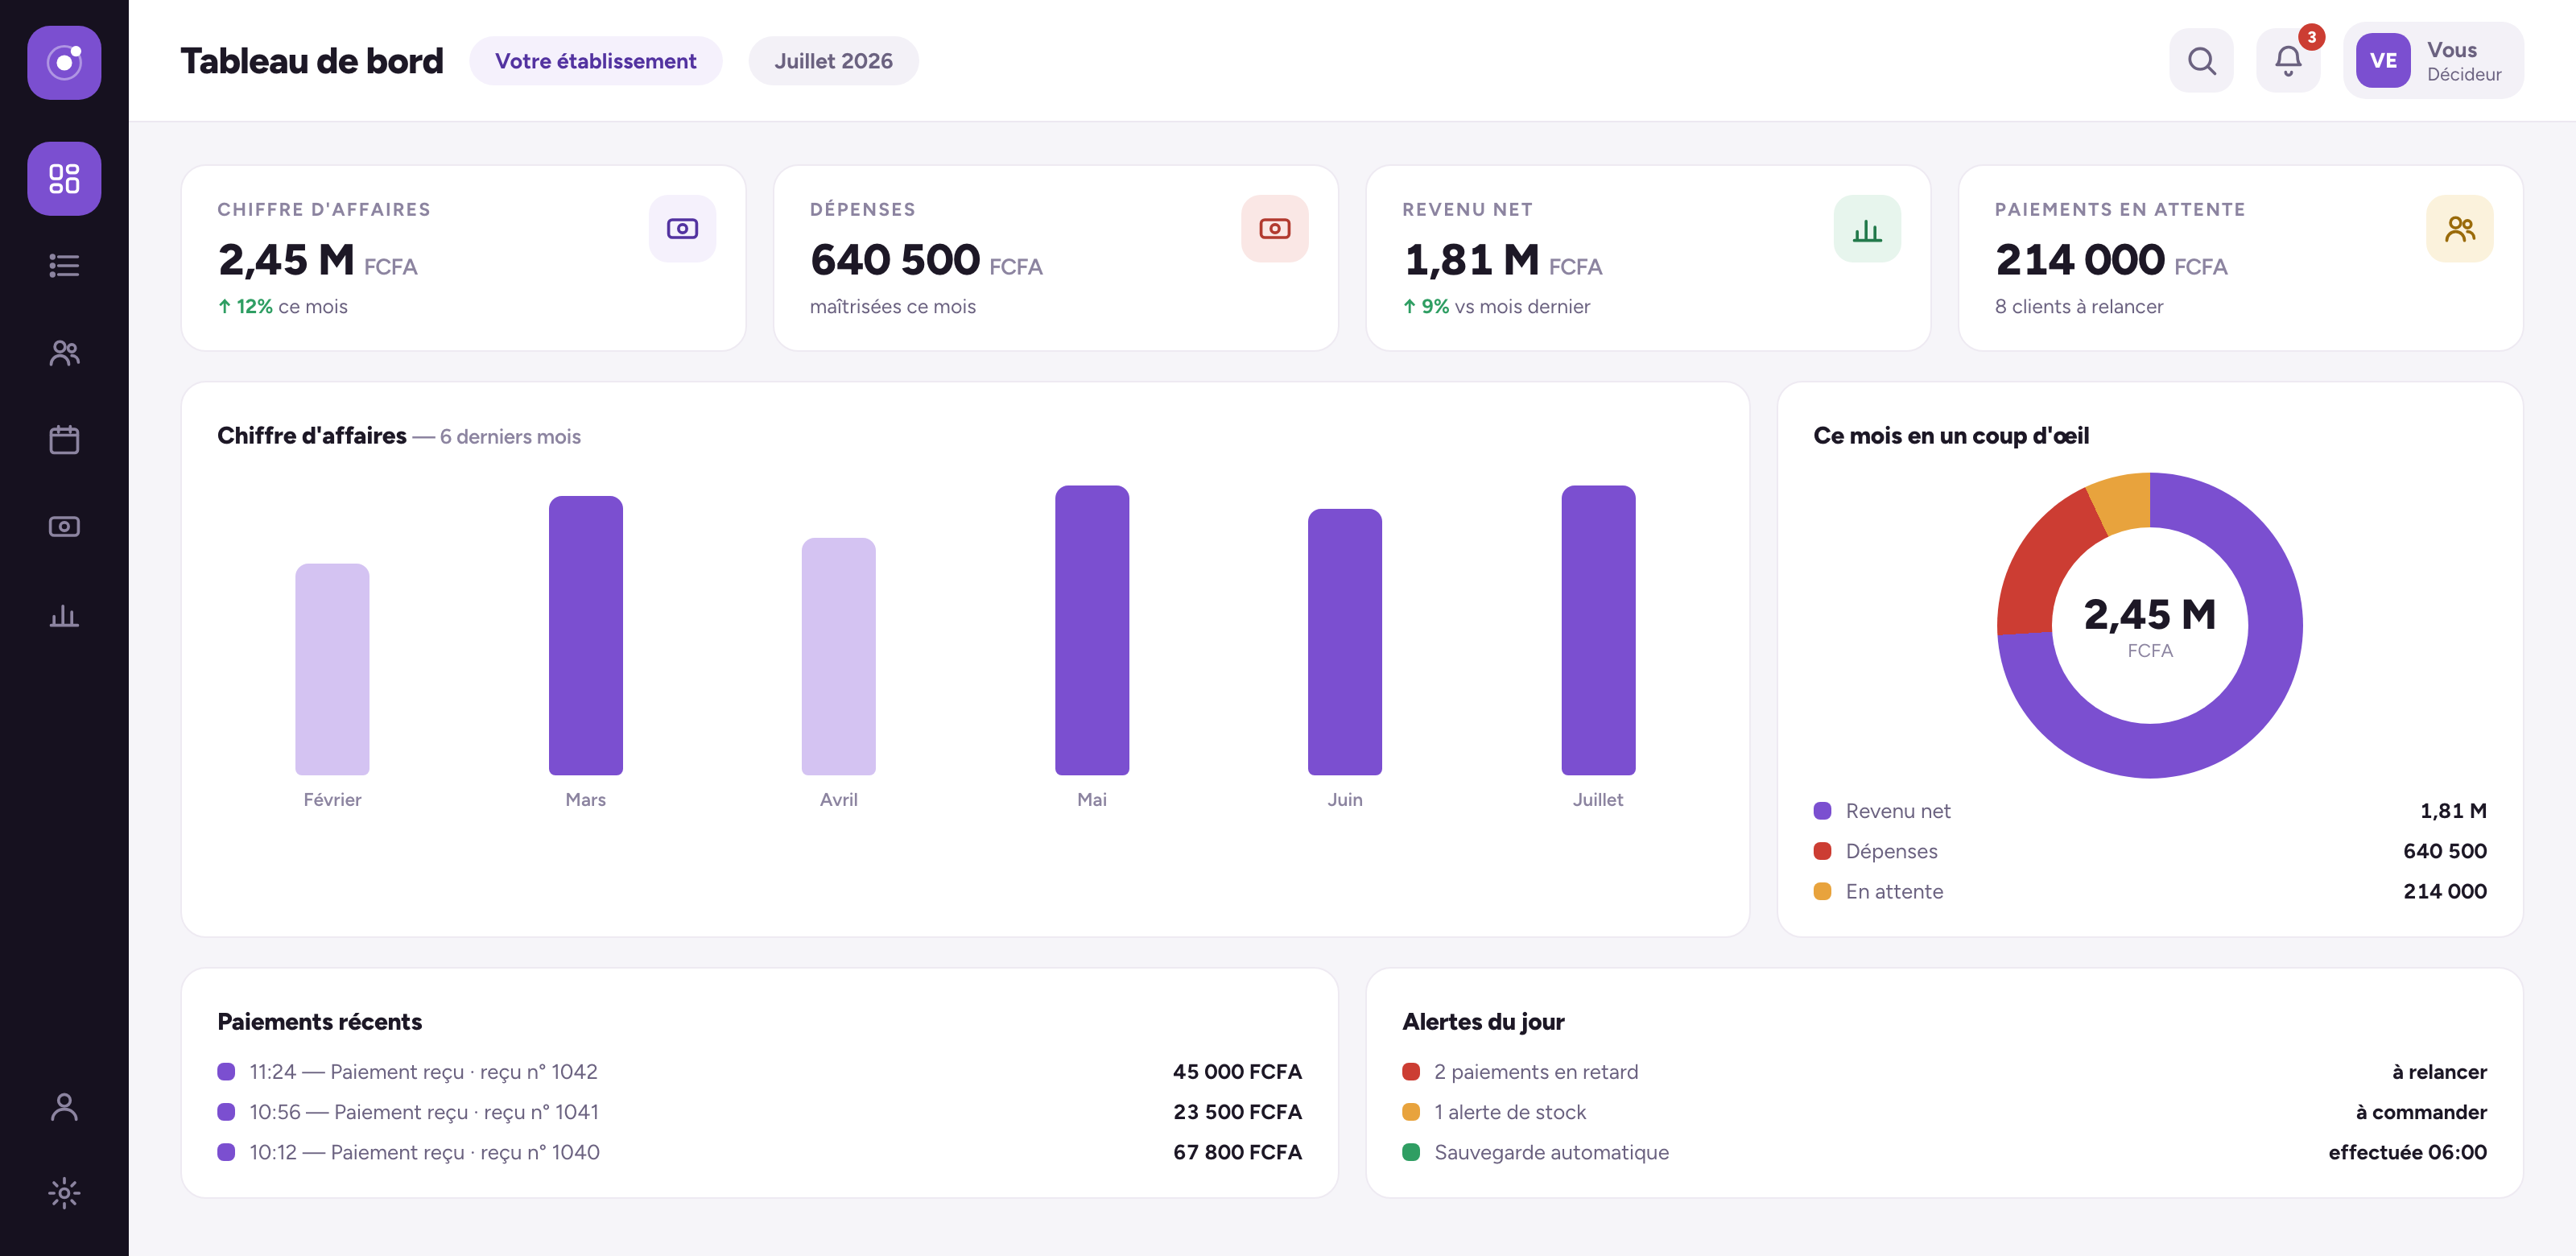The image size is (2576, 1256).
Task: Click the Revenu net card chart icon
Action: (1867, 229)
